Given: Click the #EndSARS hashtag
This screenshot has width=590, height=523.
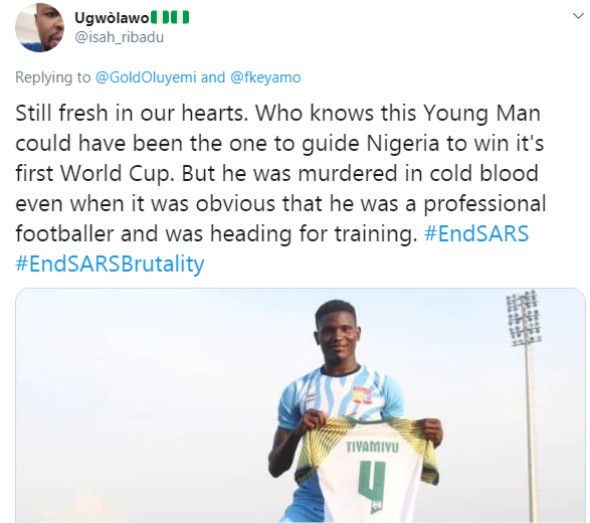Looking at the screenshot, I should pyautogui.click(x=476, y=233).
